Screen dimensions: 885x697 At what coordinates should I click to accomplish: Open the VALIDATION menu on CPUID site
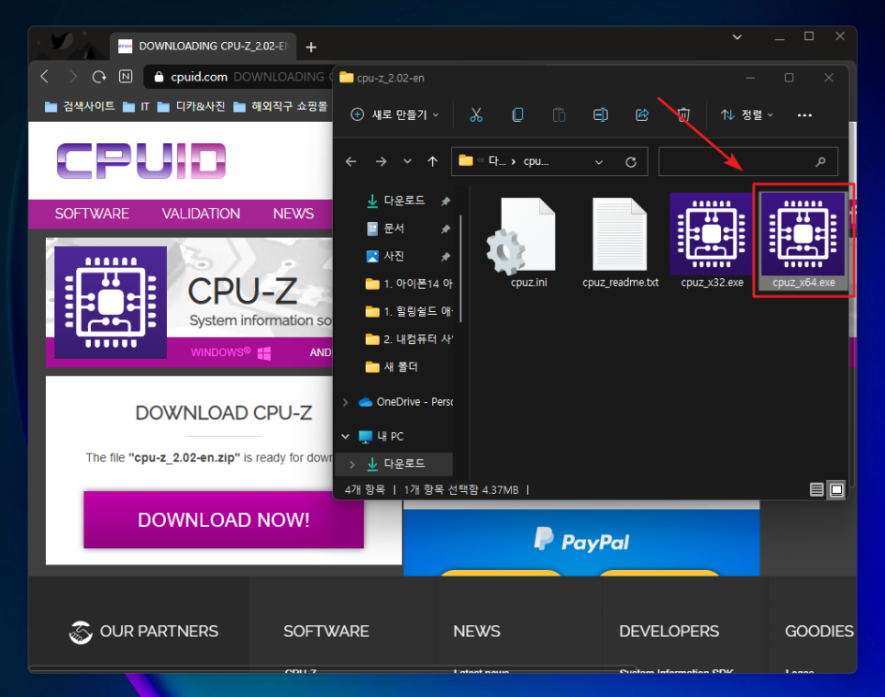coord(201,213)
